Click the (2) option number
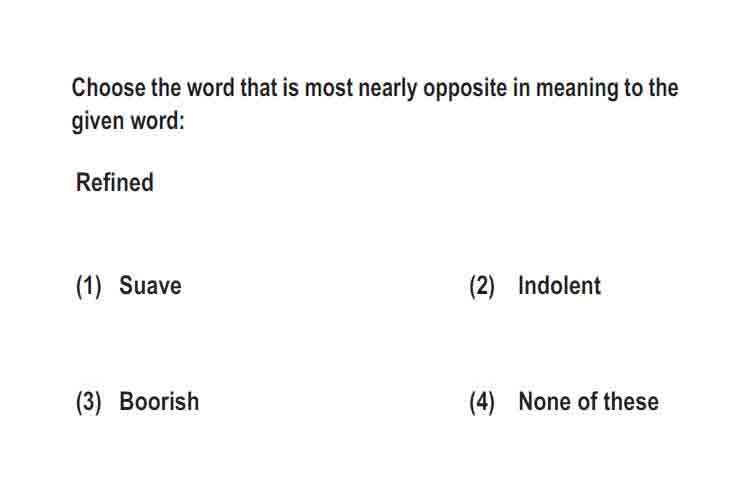Image resolution: width=750 pixels, height=500 pixels. click(x=482, y=286)
